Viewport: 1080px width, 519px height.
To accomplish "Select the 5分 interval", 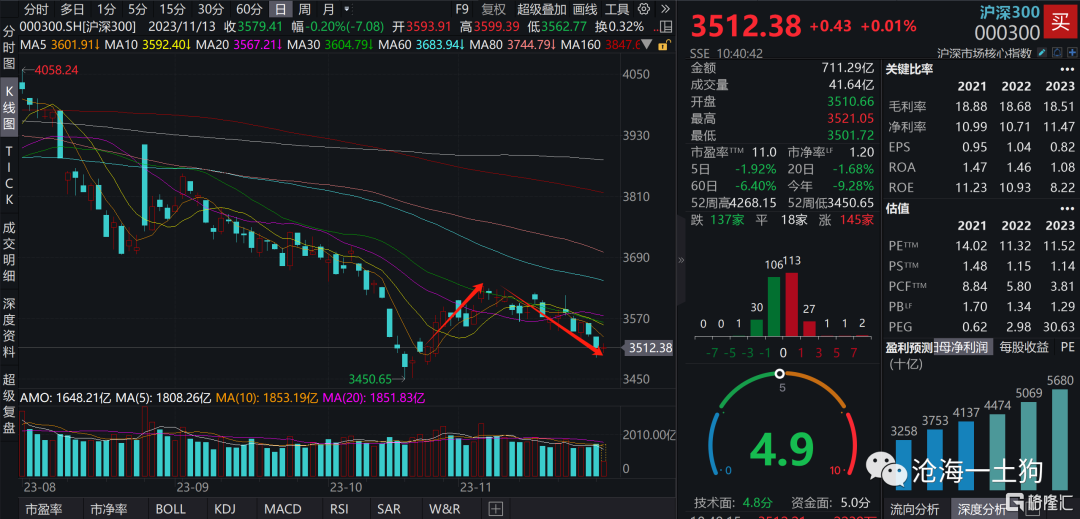I will point(137,10).
